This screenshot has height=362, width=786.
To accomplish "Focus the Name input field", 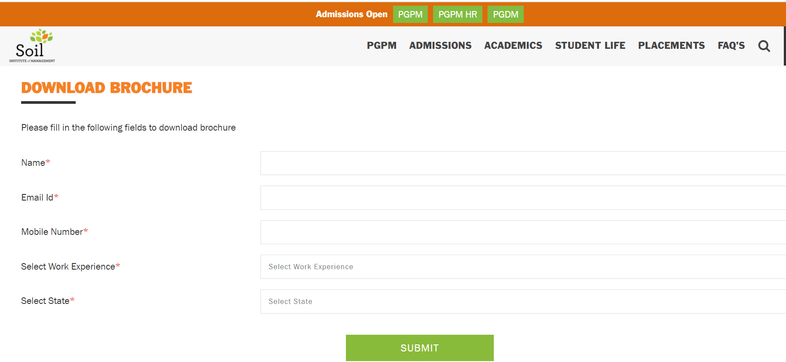I will pyautogui.click(x=523, y=163).
